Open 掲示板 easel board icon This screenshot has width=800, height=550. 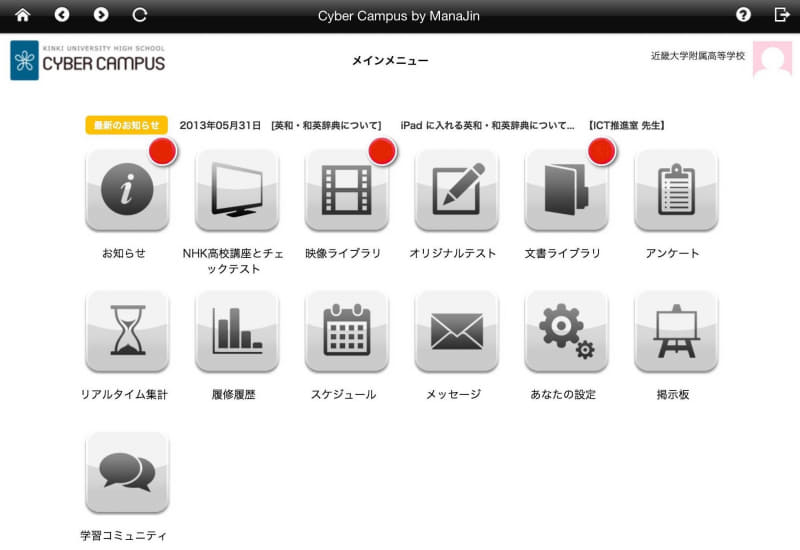[x=676, y=331]
